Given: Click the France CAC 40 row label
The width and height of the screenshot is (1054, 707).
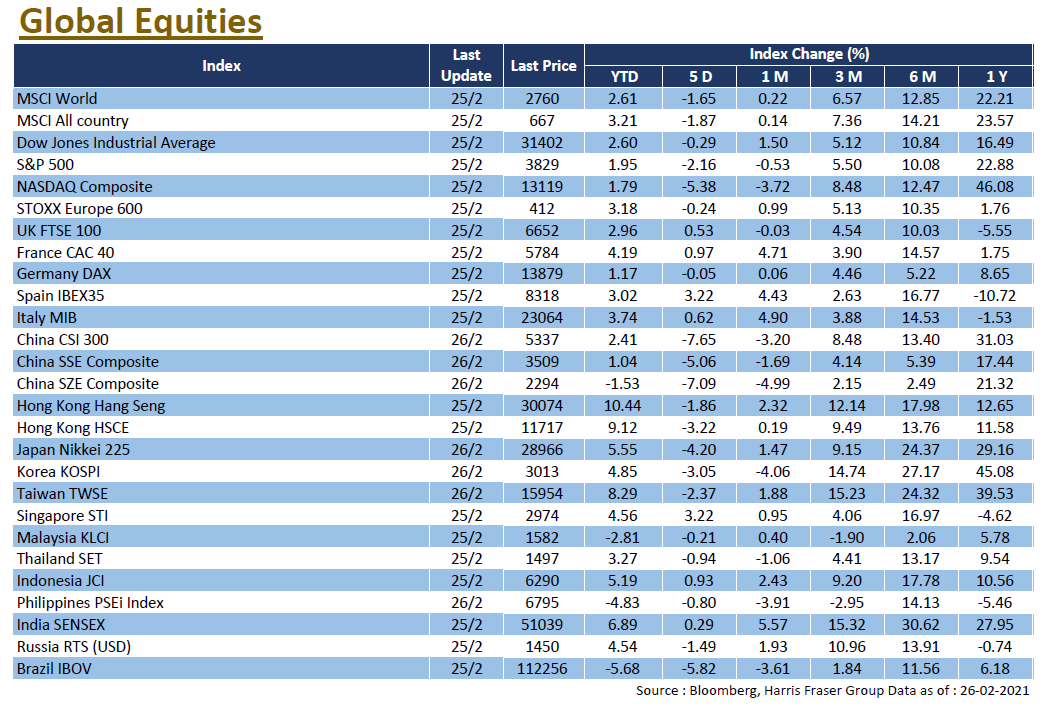Looking at the screenshot, I should tap(65, 253).
